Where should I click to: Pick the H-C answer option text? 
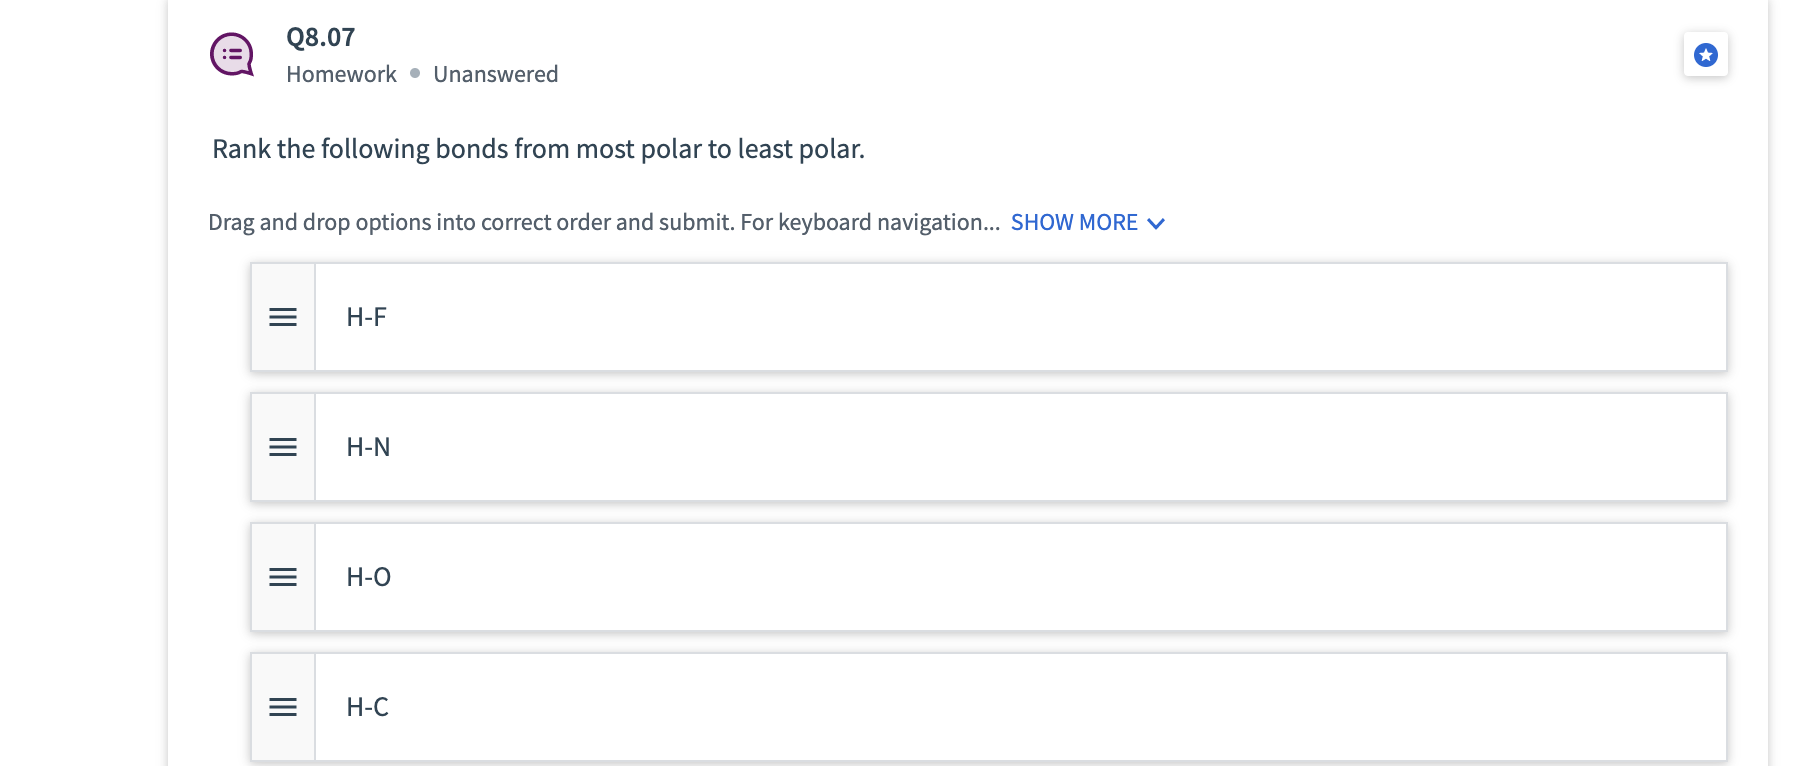[x=367, y=707]
